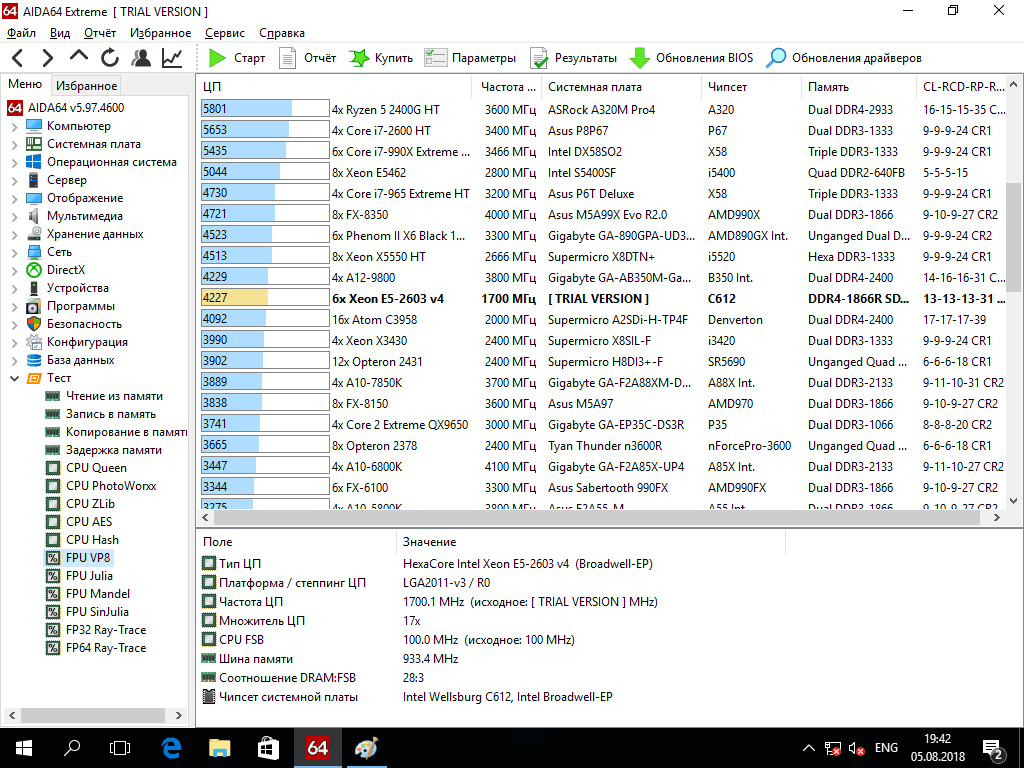Open the user report icon
The width and height of the screenshot is (1024, 768).
[x=140, y=58]
